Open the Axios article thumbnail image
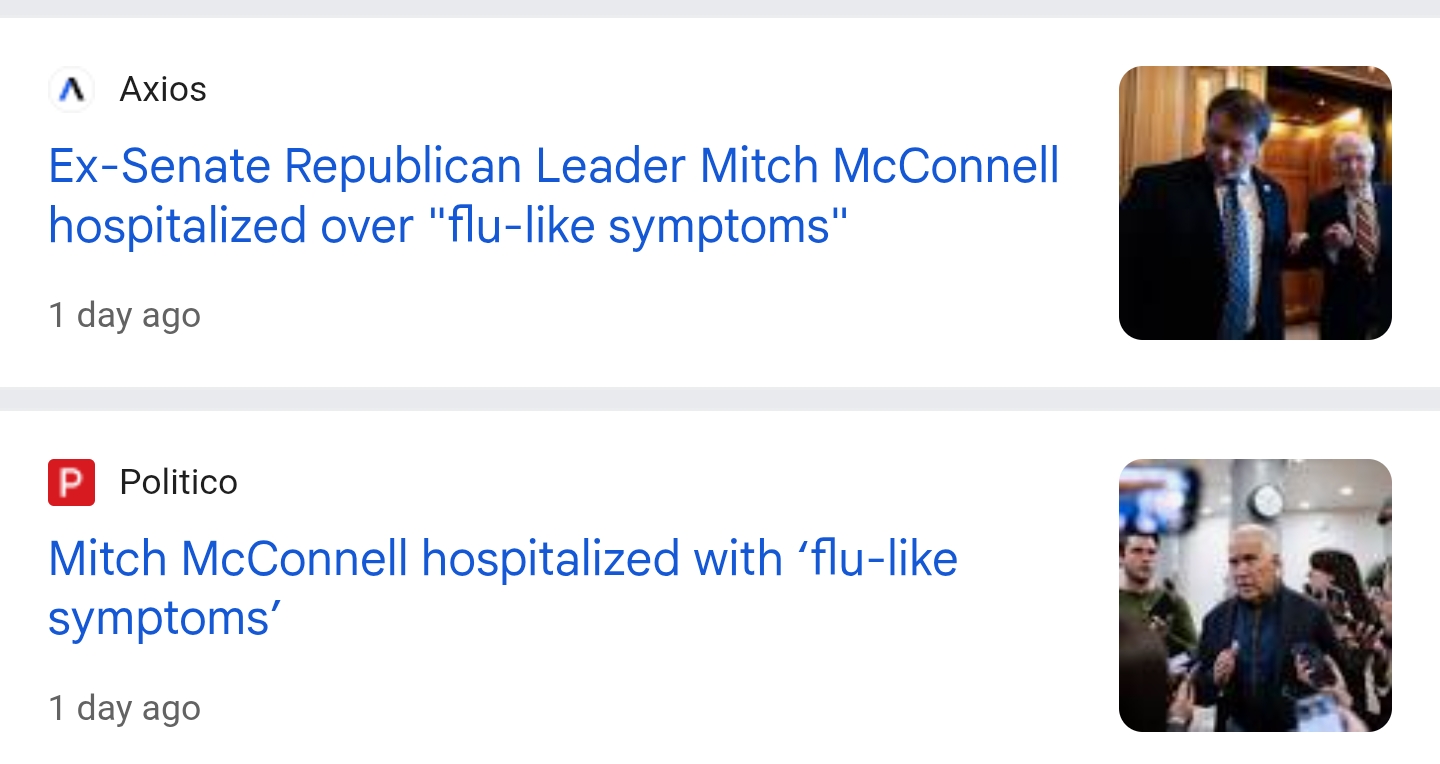 point(1255,203)
